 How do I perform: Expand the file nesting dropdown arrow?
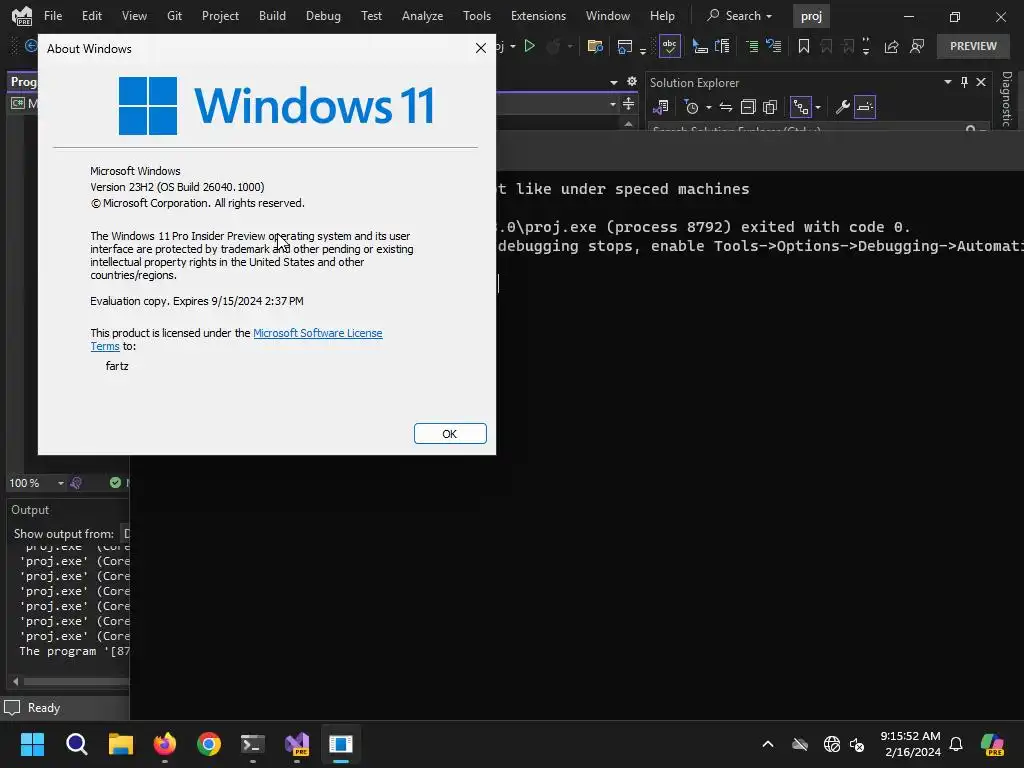coord(818,108)
